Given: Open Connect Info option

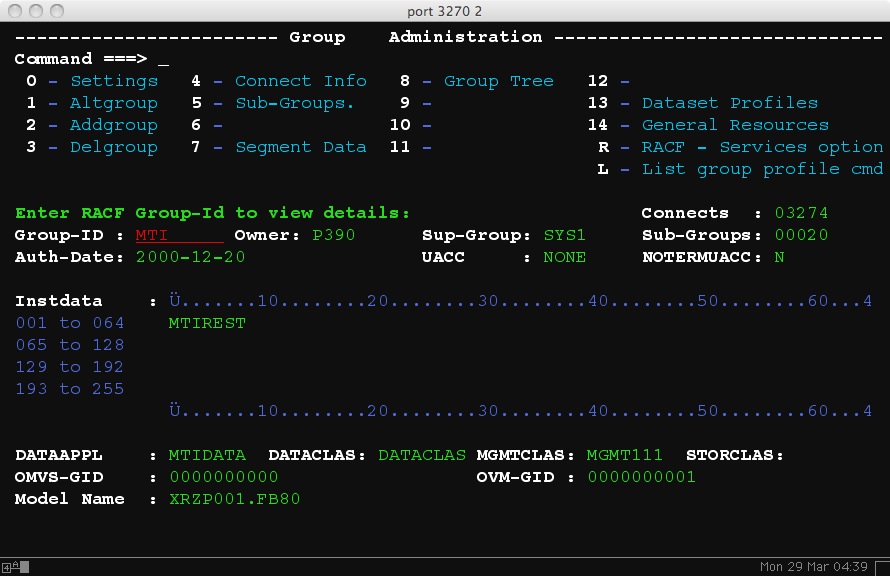Looking at the screenshot, I should [x=300, y=81].
